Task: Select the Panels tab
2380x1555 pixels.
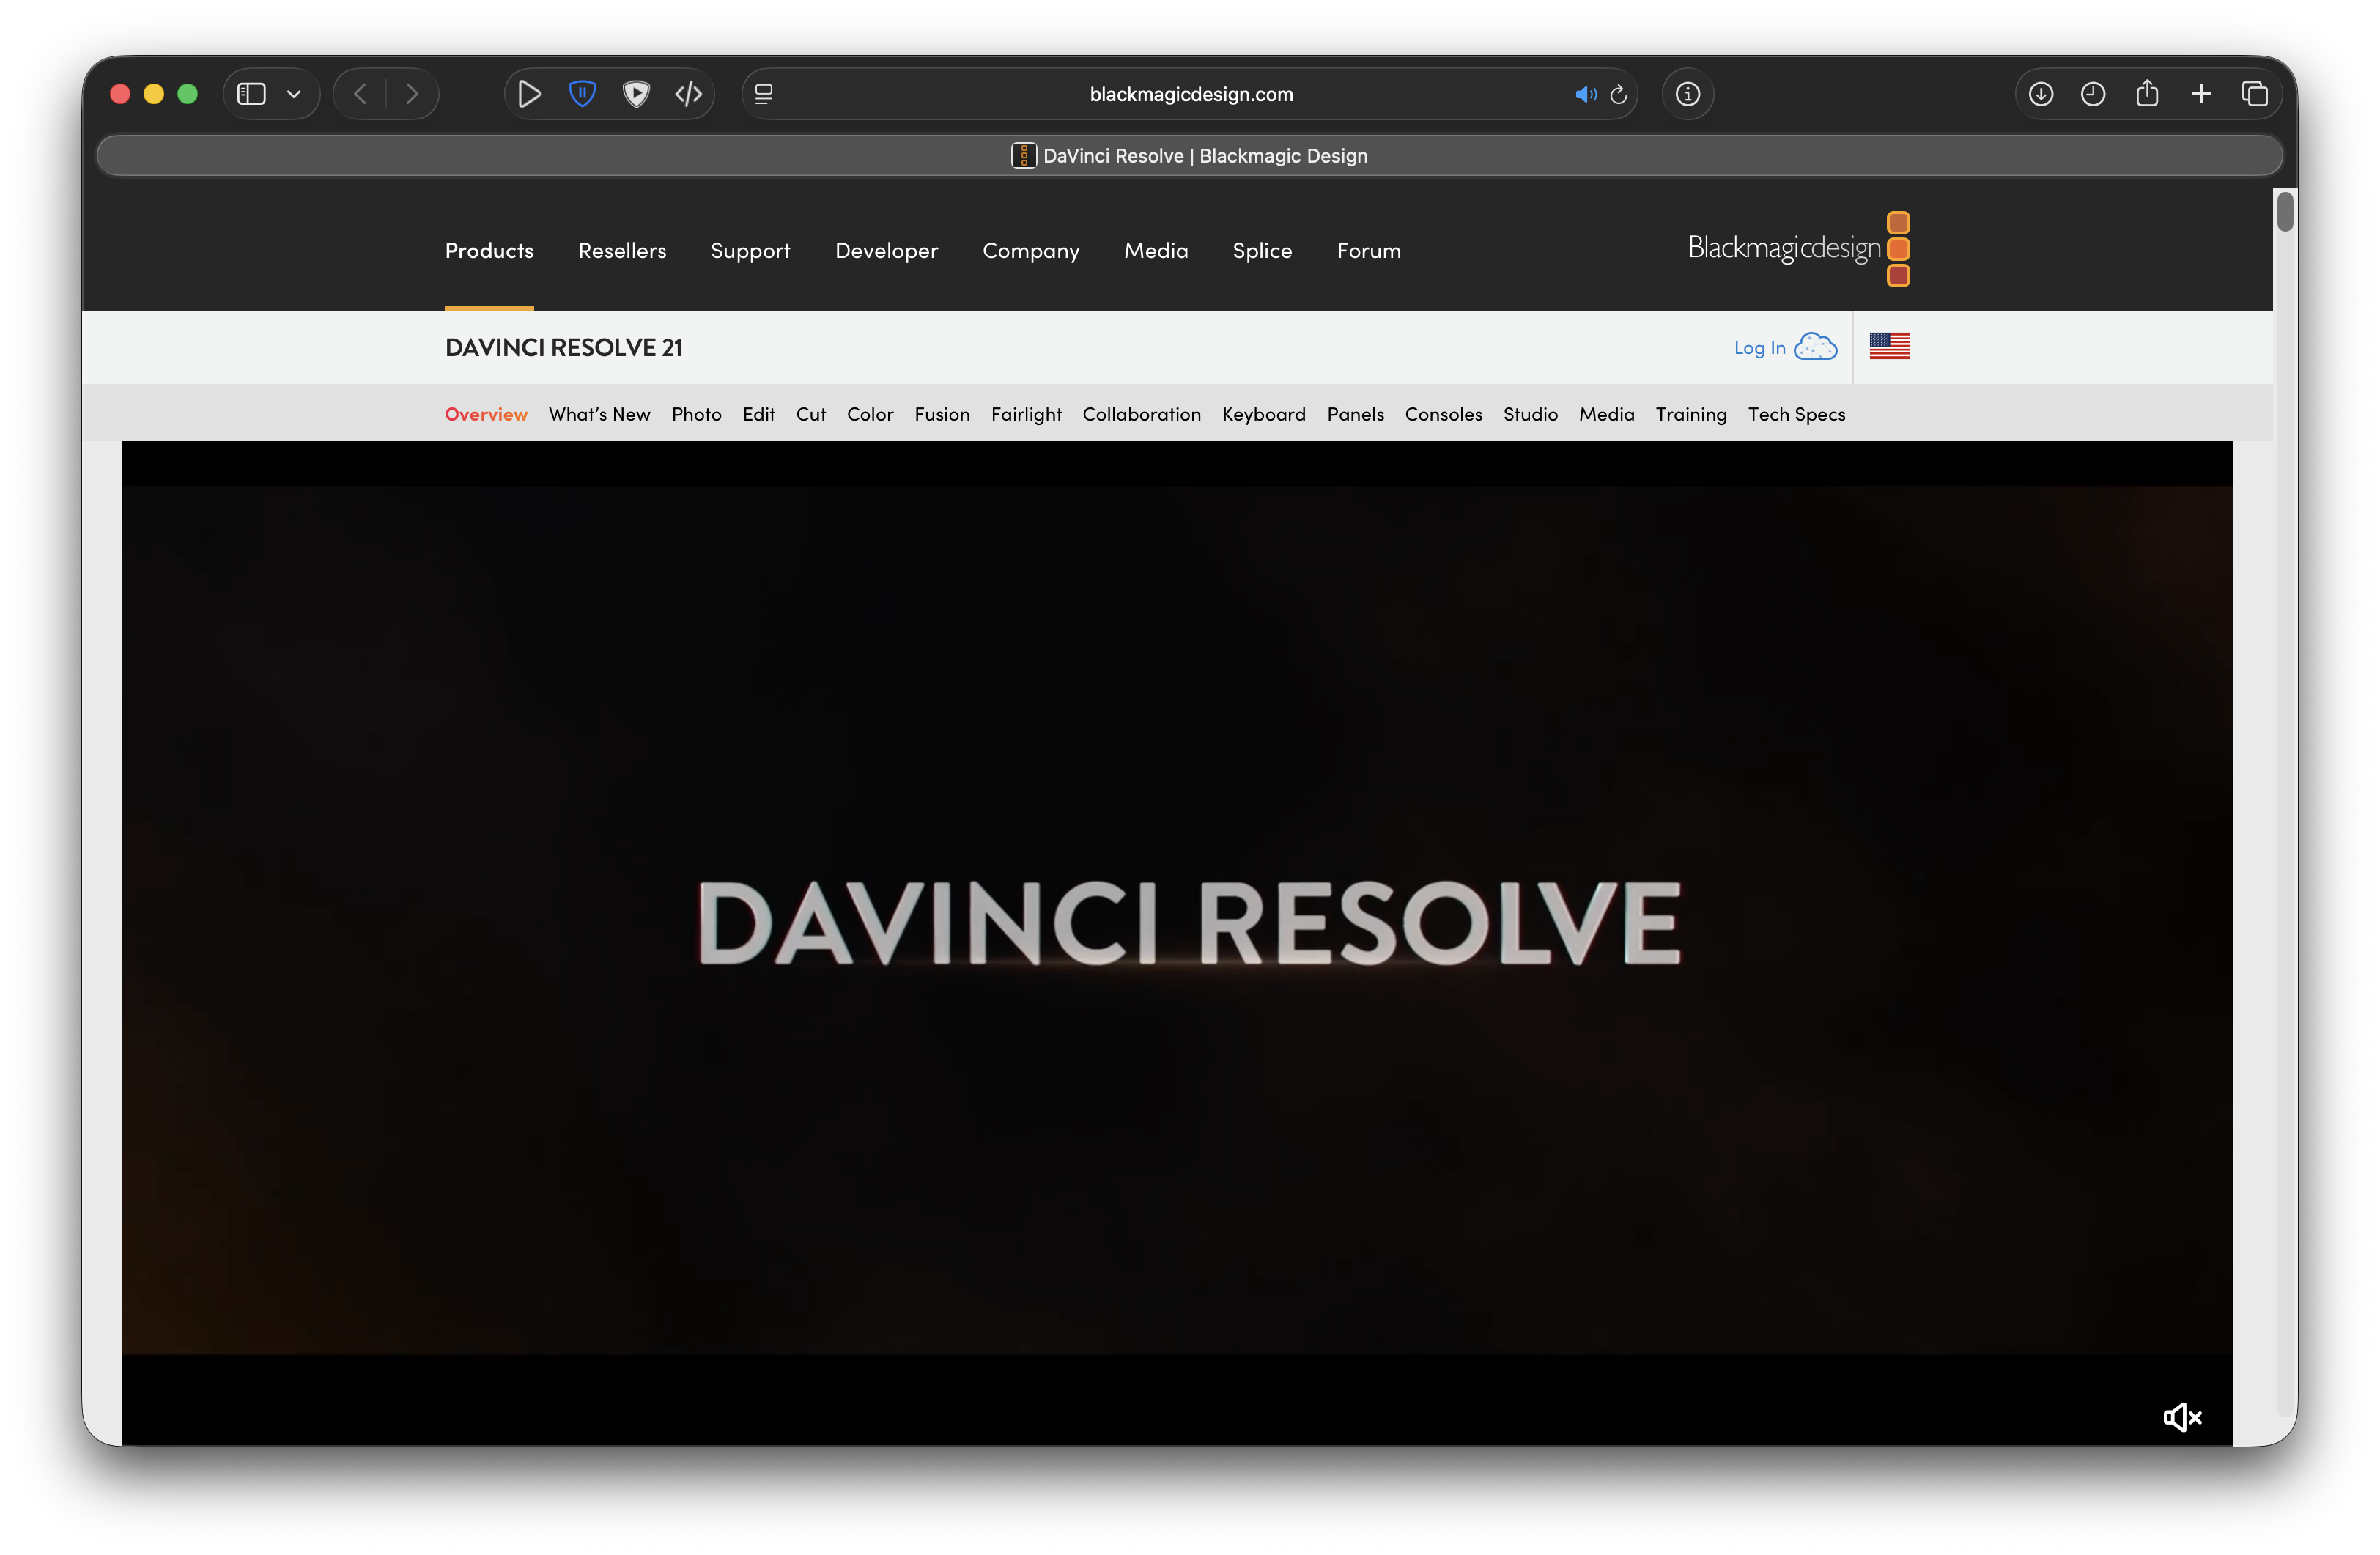Action: (x=1355, y=414)
